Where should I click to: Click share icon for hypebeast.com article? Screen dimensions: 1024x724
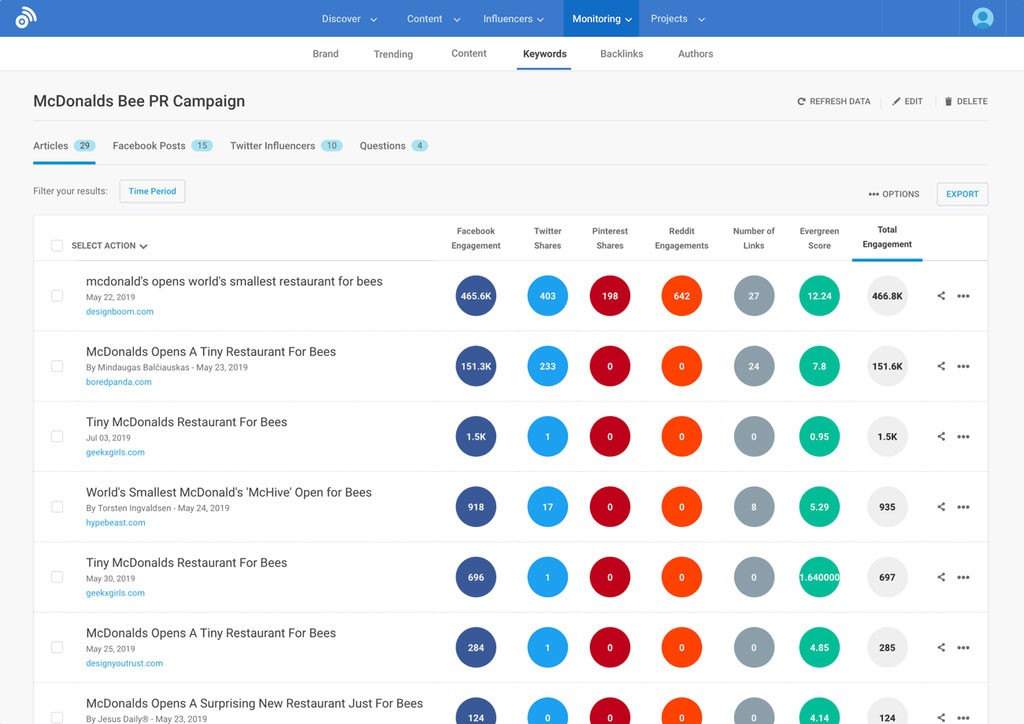[x=941, y=507]
